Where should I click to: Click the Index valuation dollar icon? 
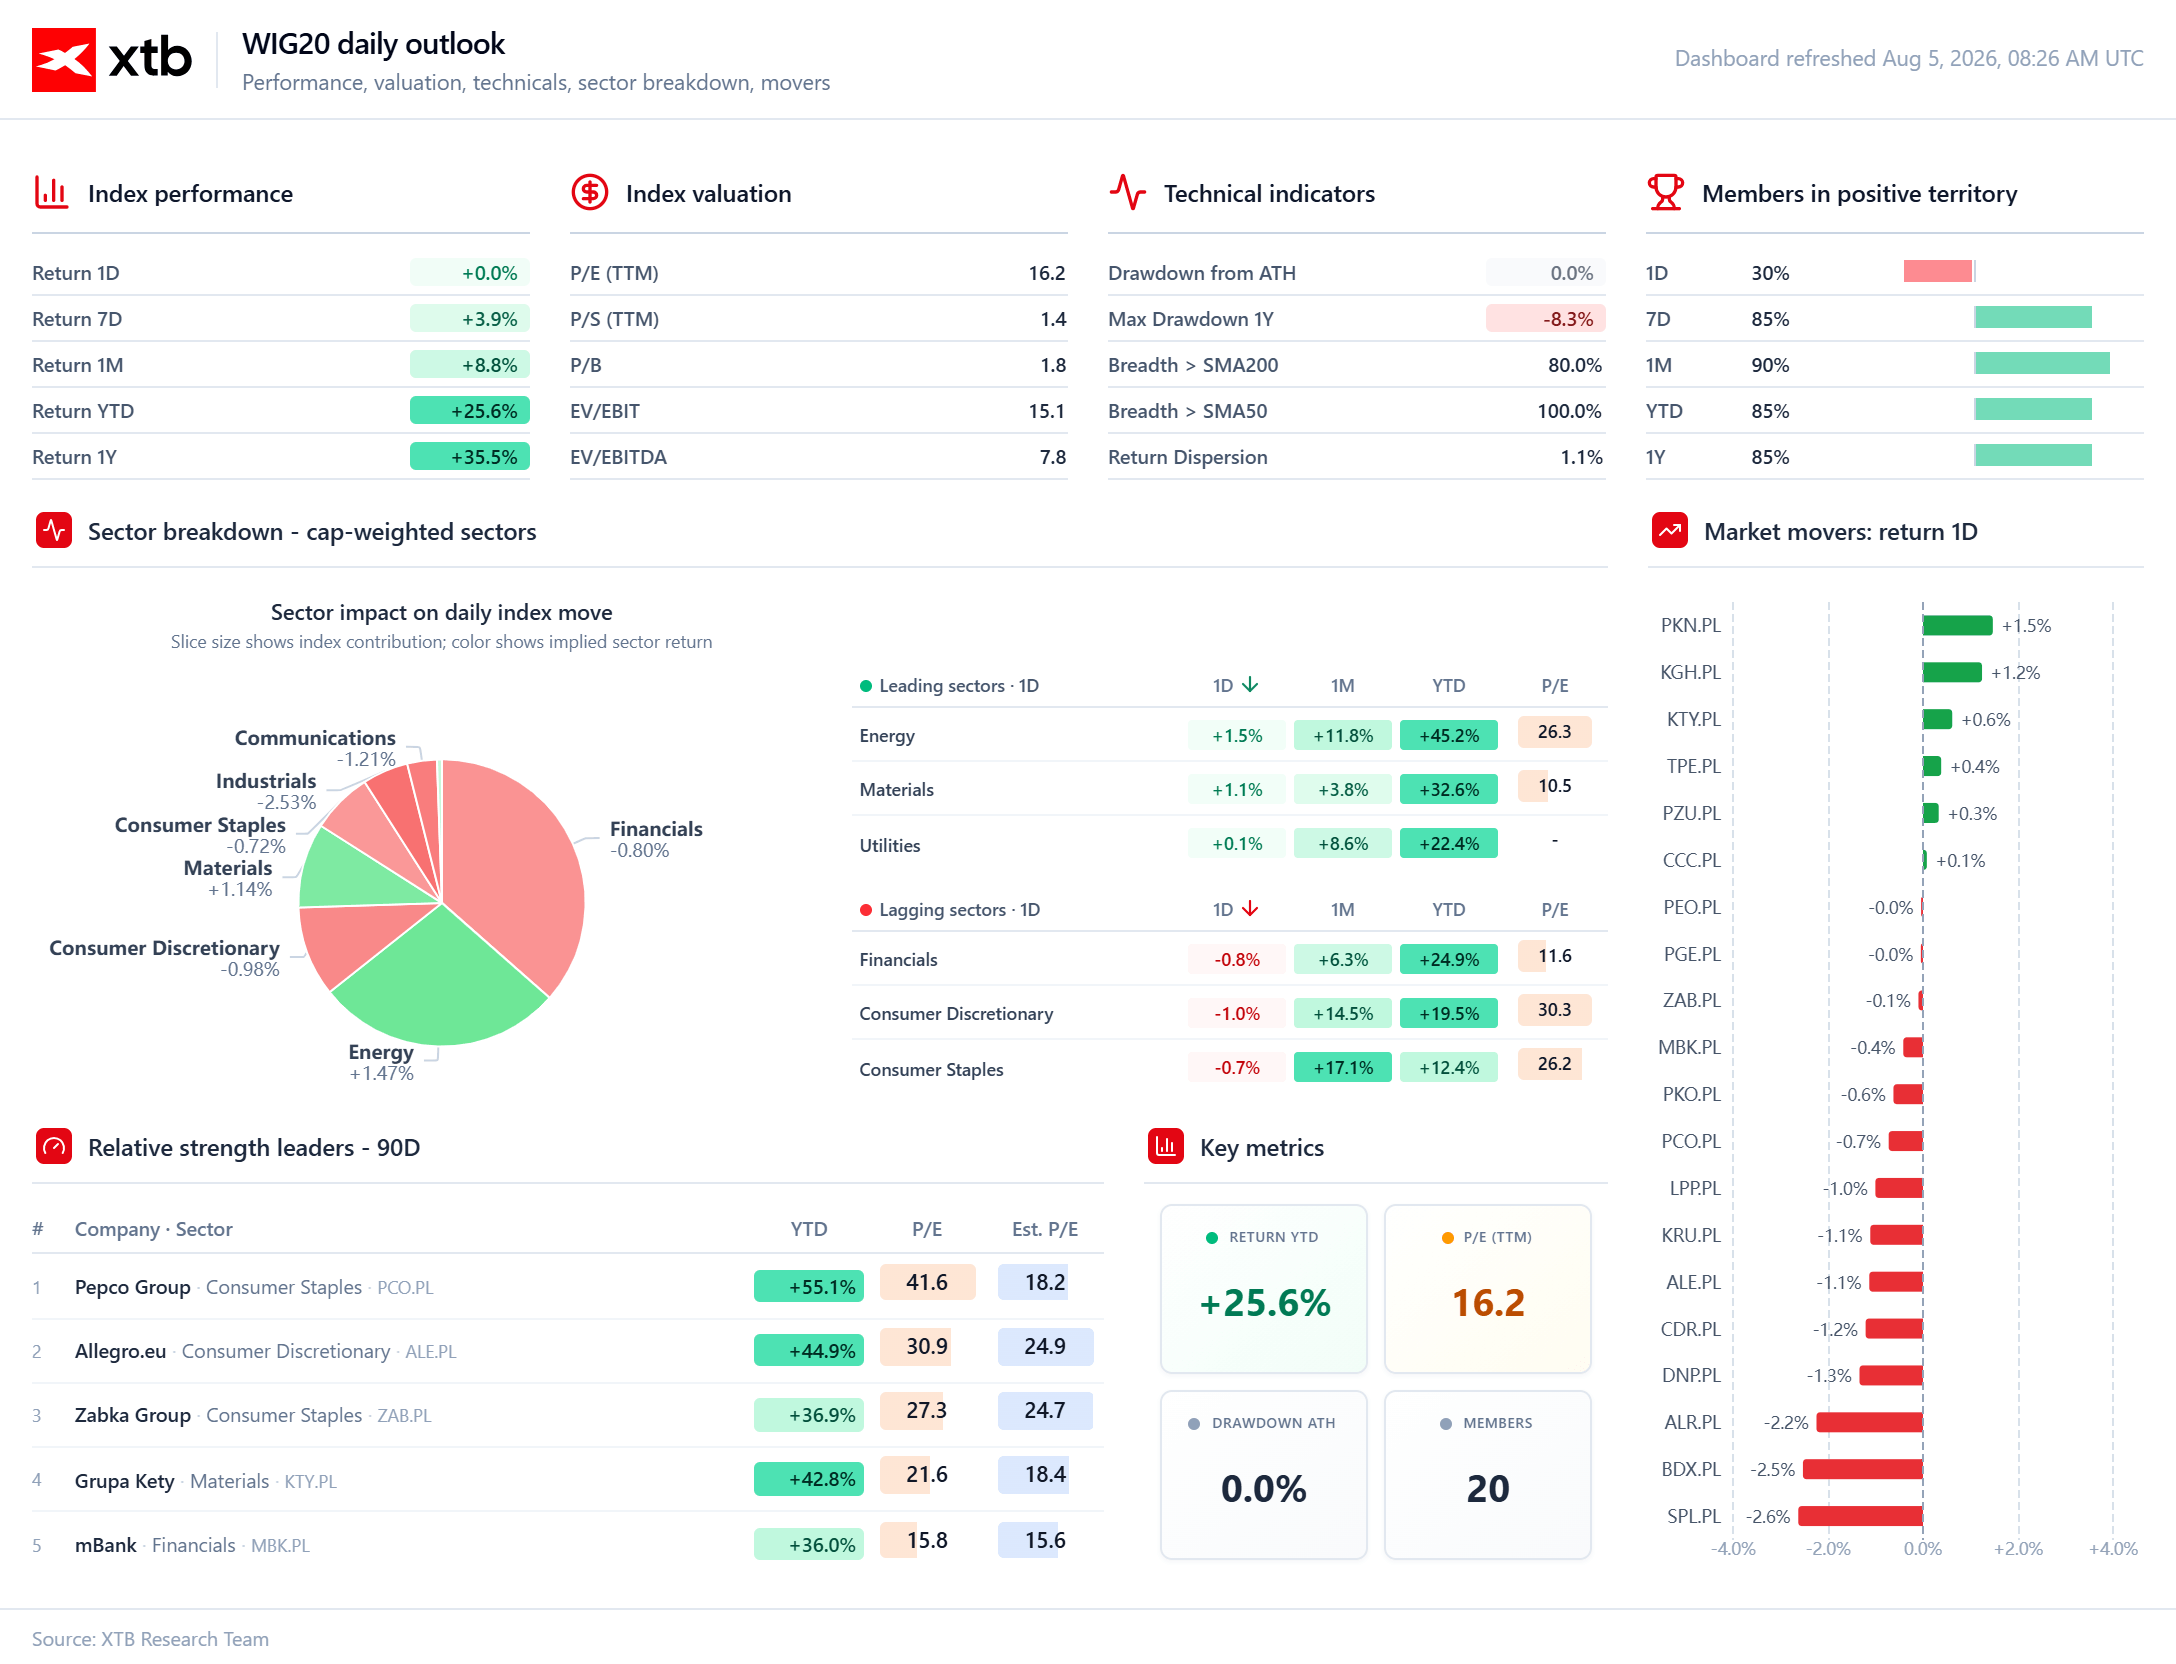[590, 192]
